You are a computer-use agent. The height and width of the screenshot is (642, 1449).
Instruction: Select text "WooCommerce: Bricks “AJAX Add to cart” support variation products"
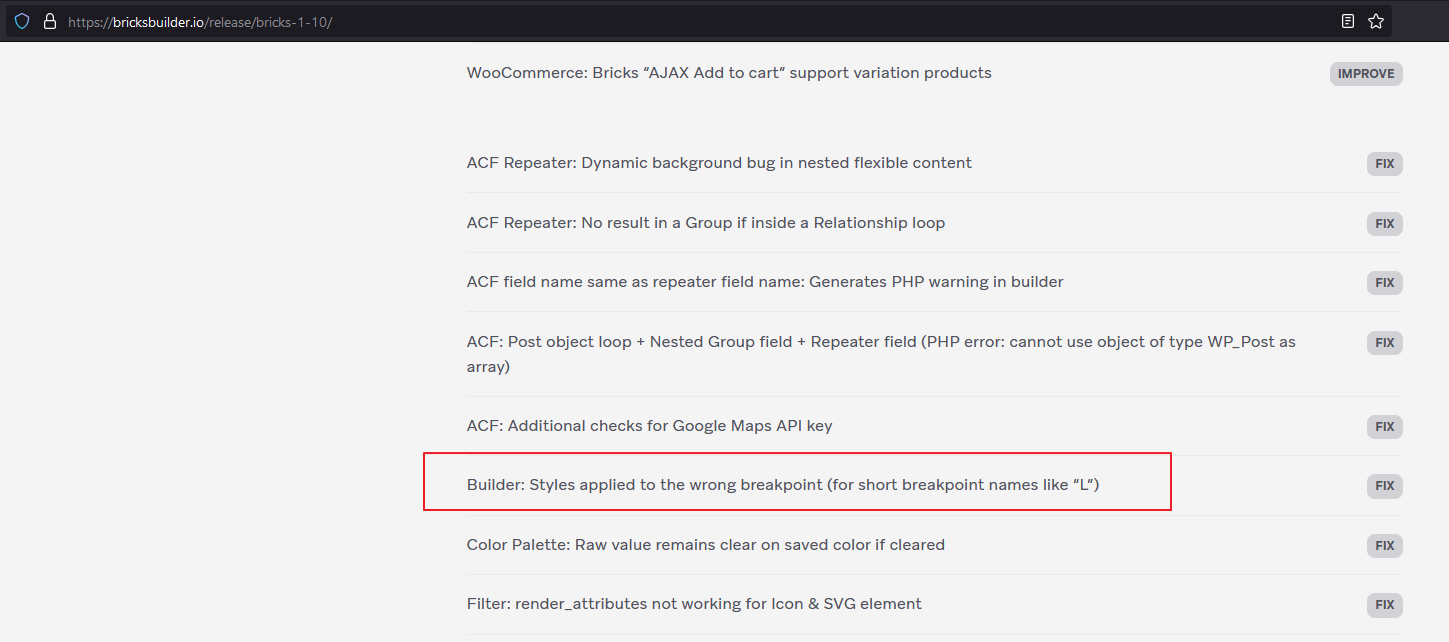[x=729, y=73]
